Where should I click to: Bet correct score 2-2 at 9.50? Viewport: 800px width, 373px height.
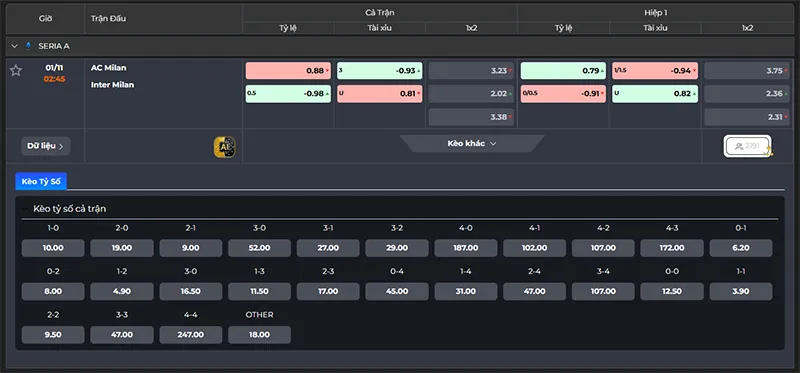tap(53, 335)
